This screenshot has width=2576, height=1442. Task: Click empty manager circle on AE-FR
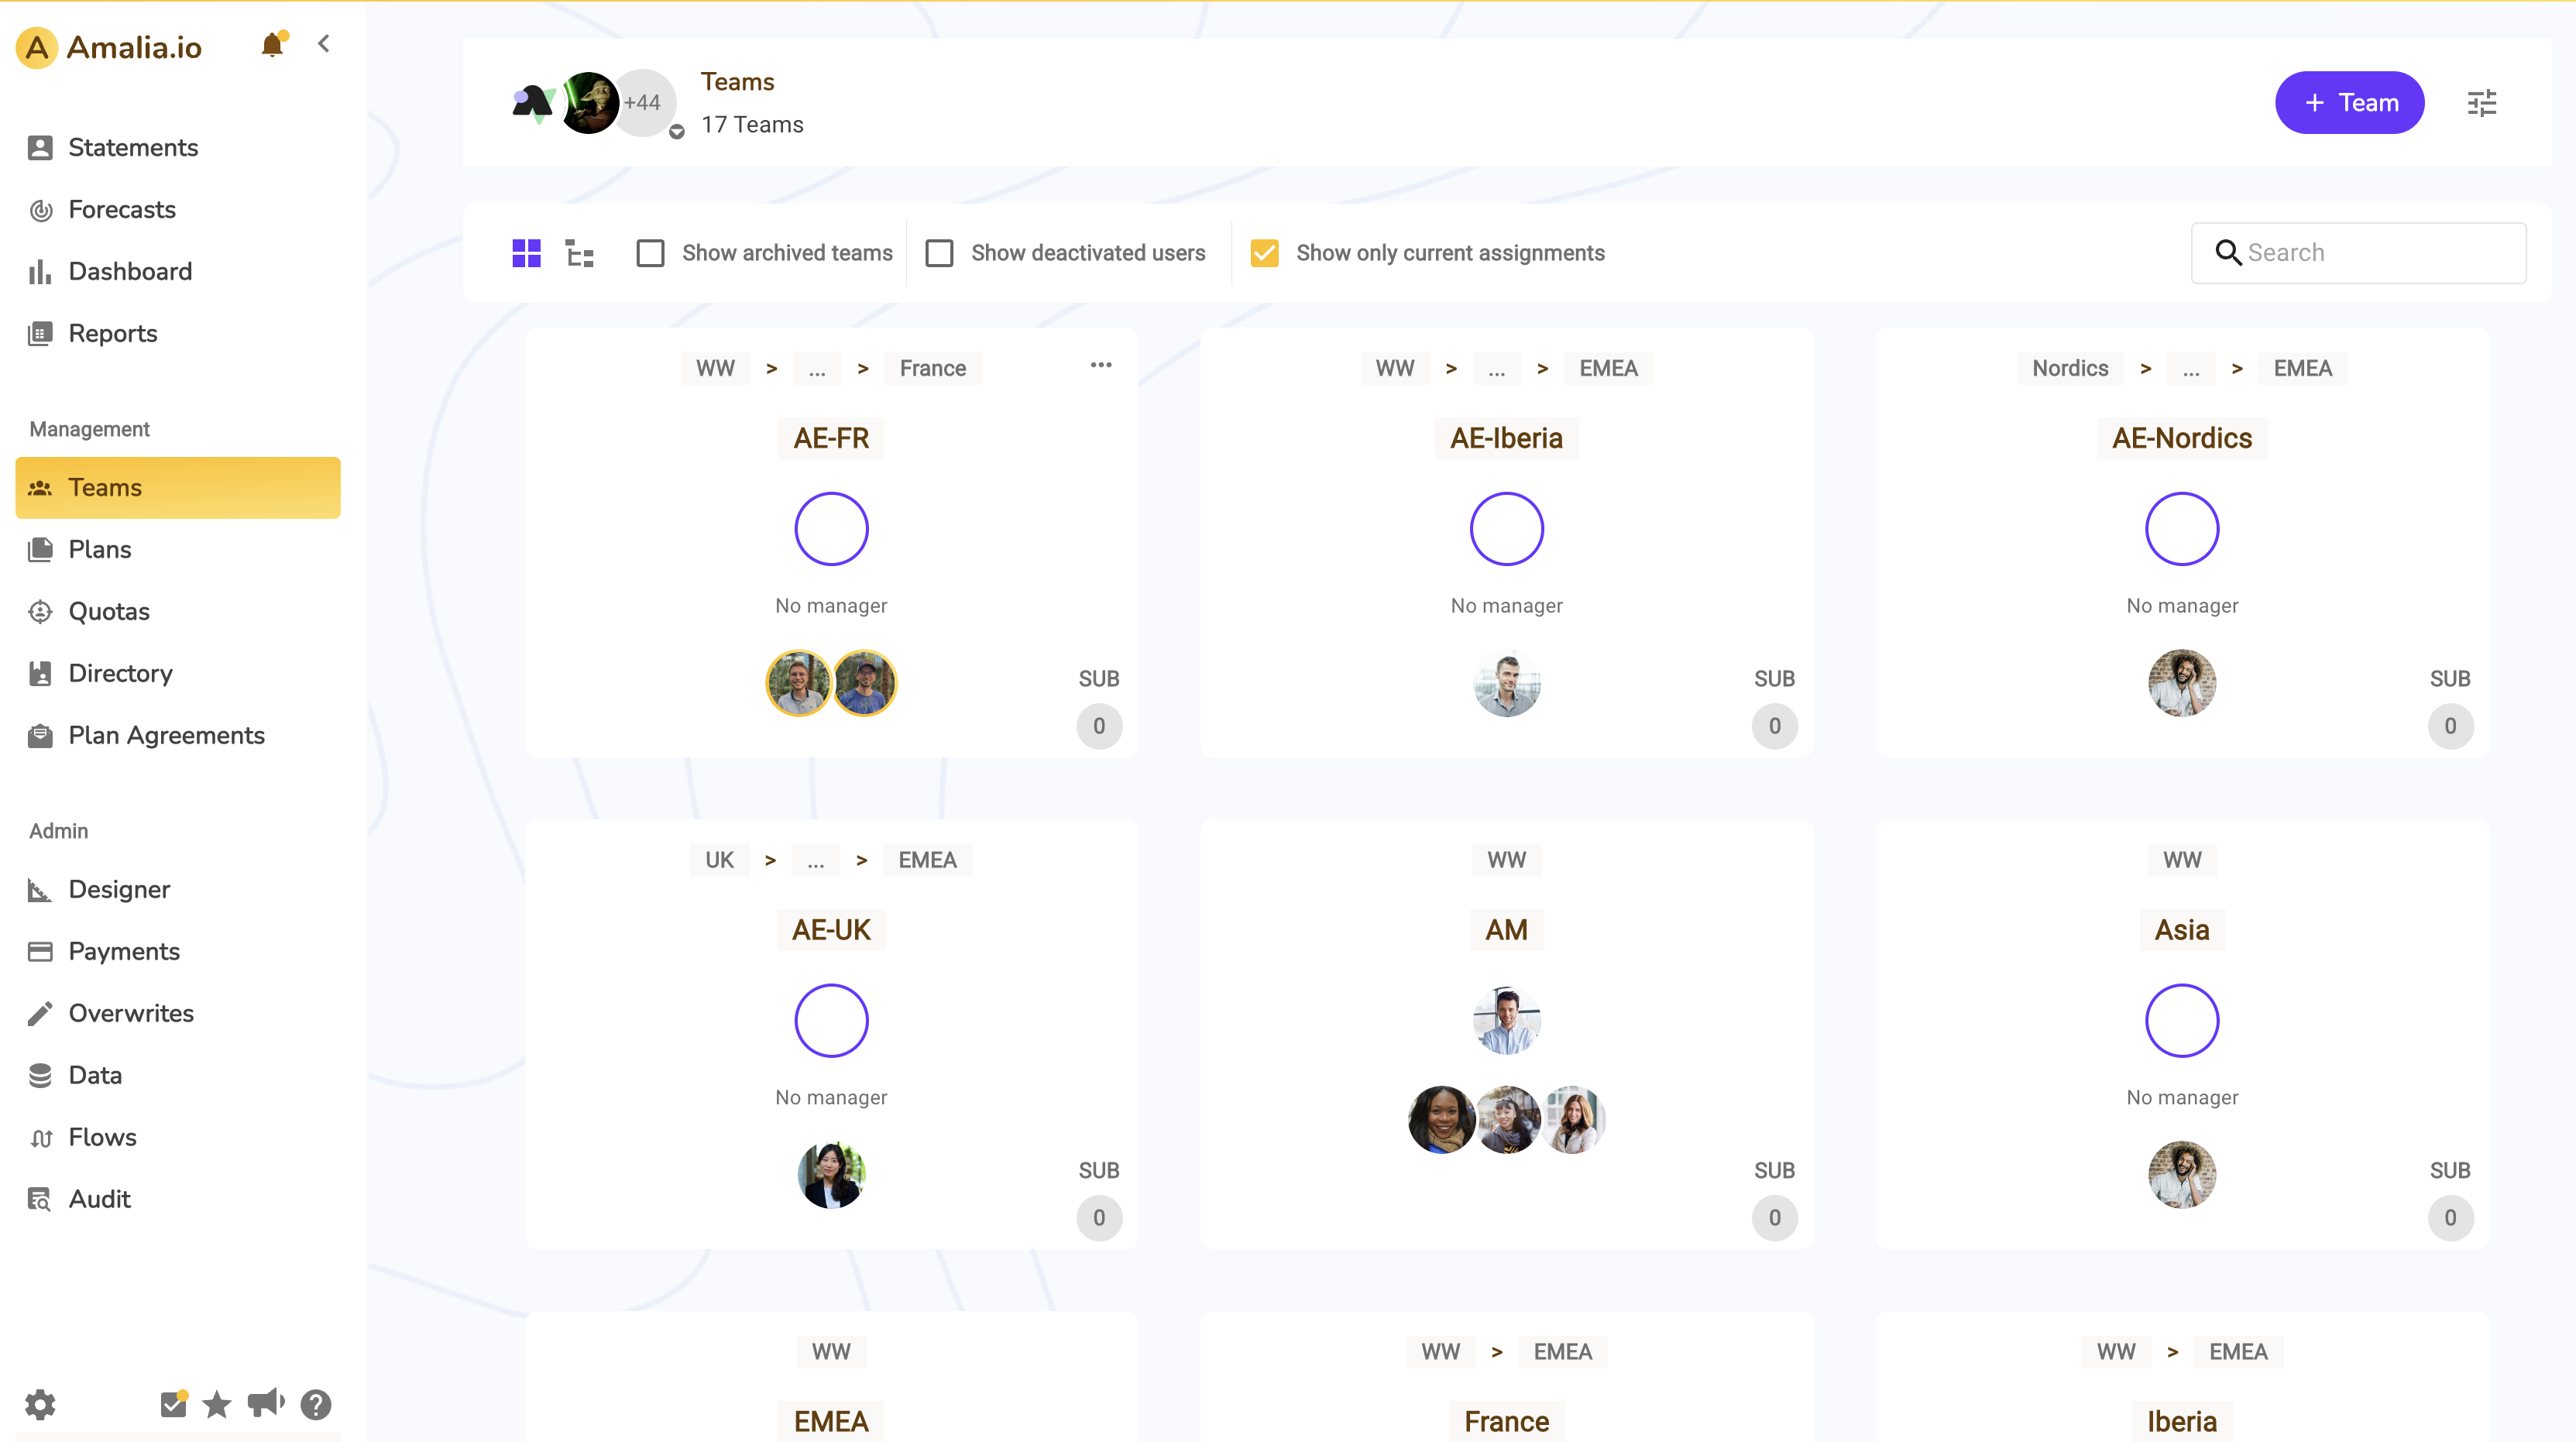832,529
